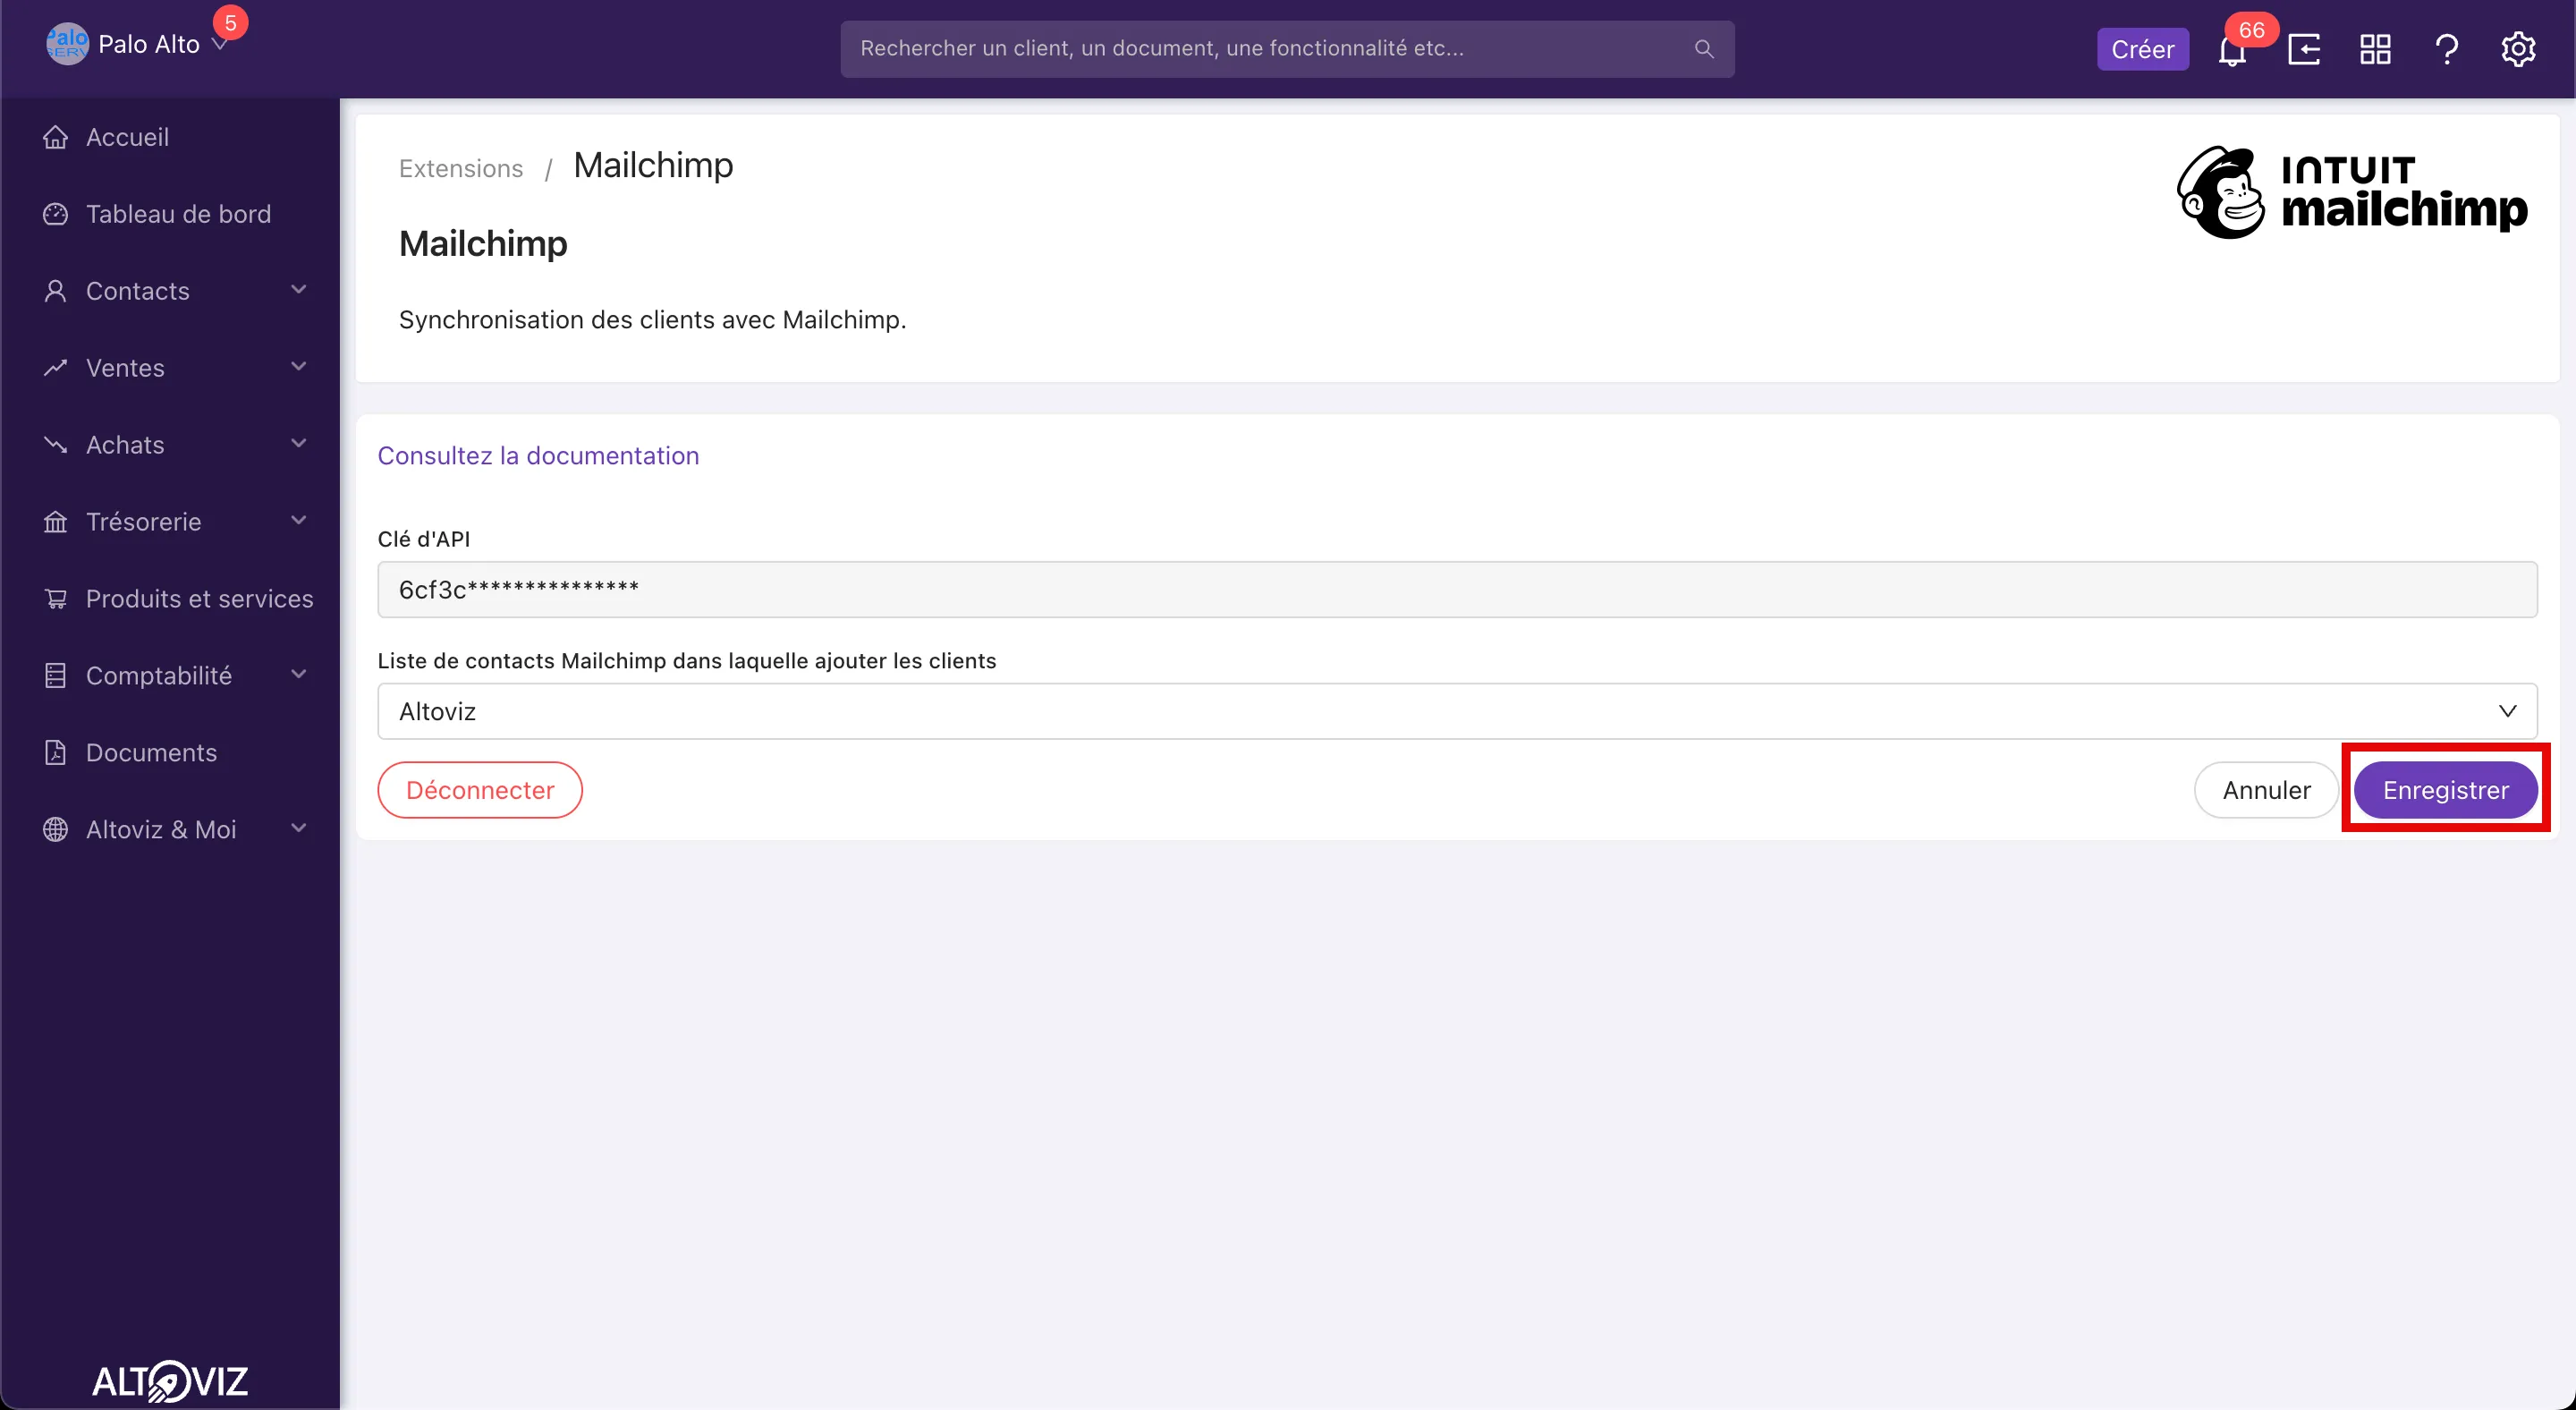Click the Créer button
The image size is (2576, 1410).
pyautogui.click(x=2142, y=49)
